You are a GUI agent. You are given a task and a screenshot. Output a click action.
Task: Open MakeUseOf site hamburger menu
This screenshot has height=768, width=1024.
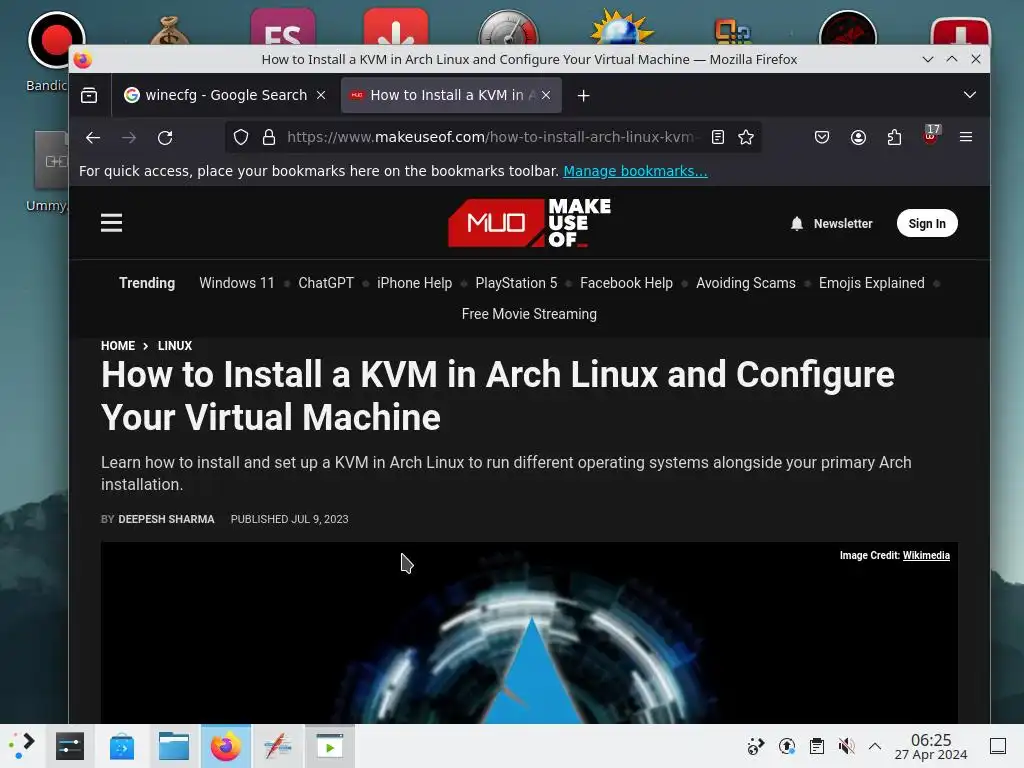pos(112,223)
